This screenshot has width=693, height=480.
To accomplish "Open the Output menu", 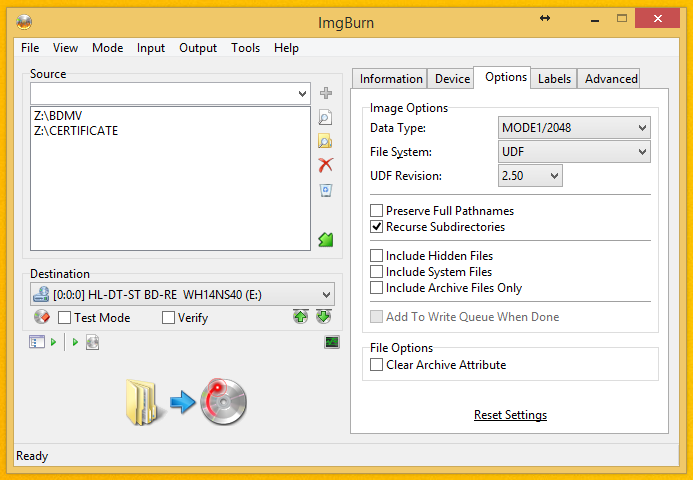I will coord(198,48).
